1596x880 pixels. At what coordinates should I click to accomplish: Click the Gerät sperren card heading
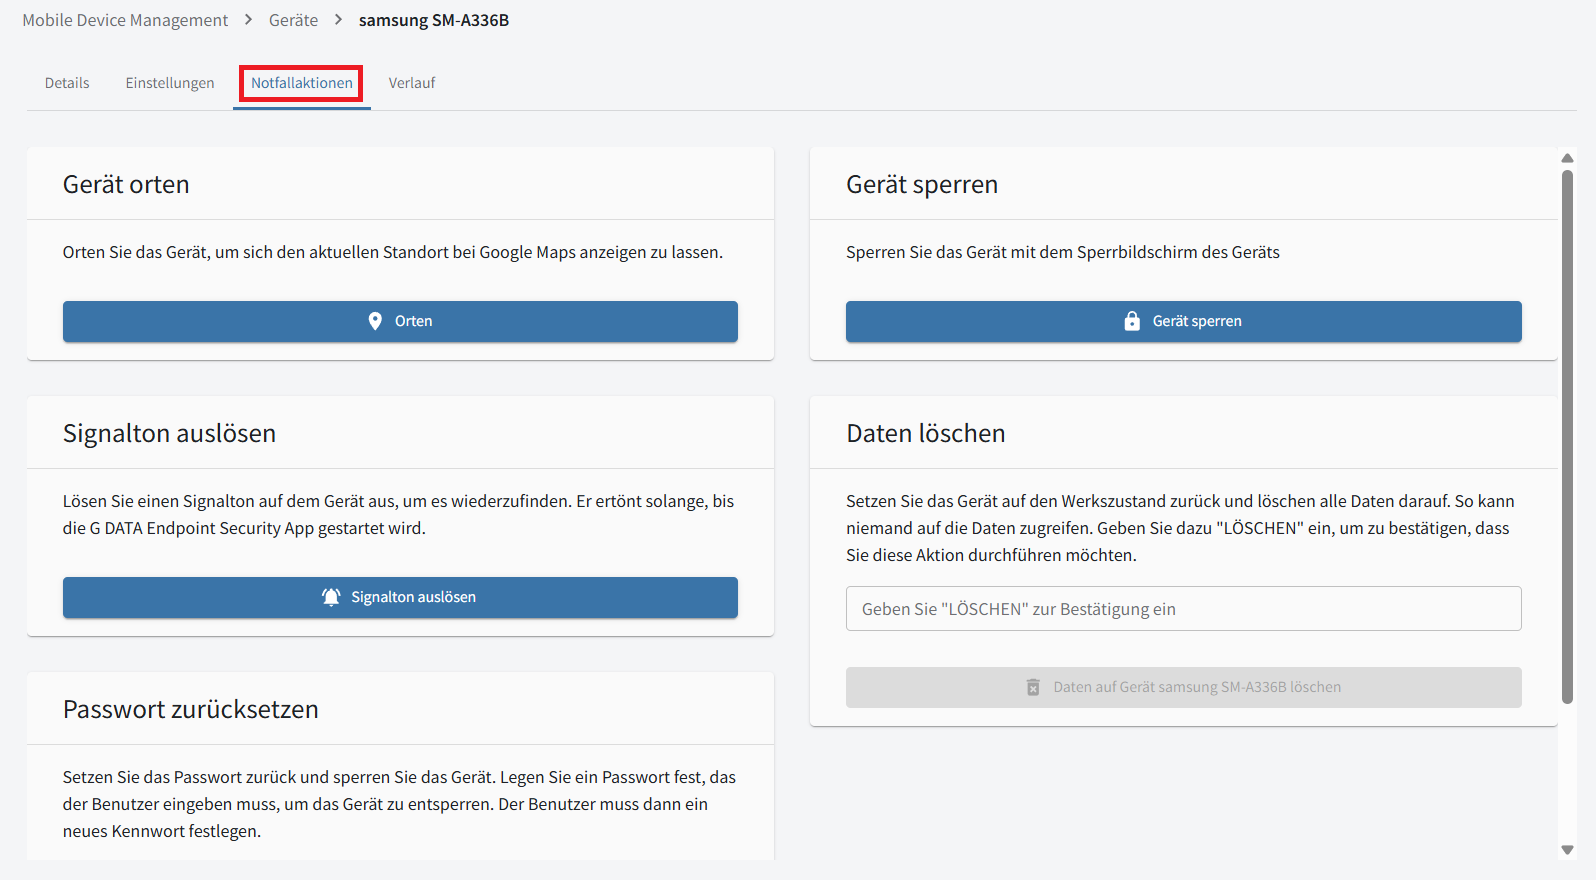point(922,184)
